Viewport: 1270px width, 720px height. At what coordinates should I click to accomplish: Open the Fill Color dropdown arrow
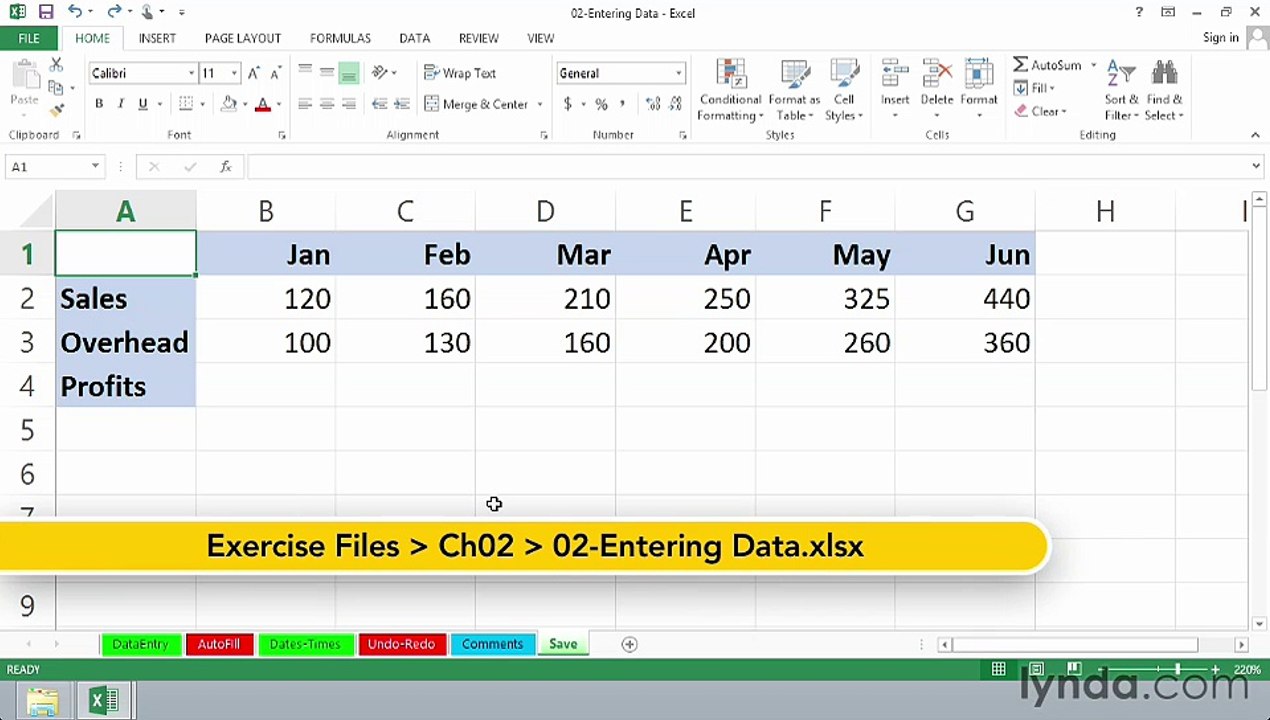(x=245, y=104)
